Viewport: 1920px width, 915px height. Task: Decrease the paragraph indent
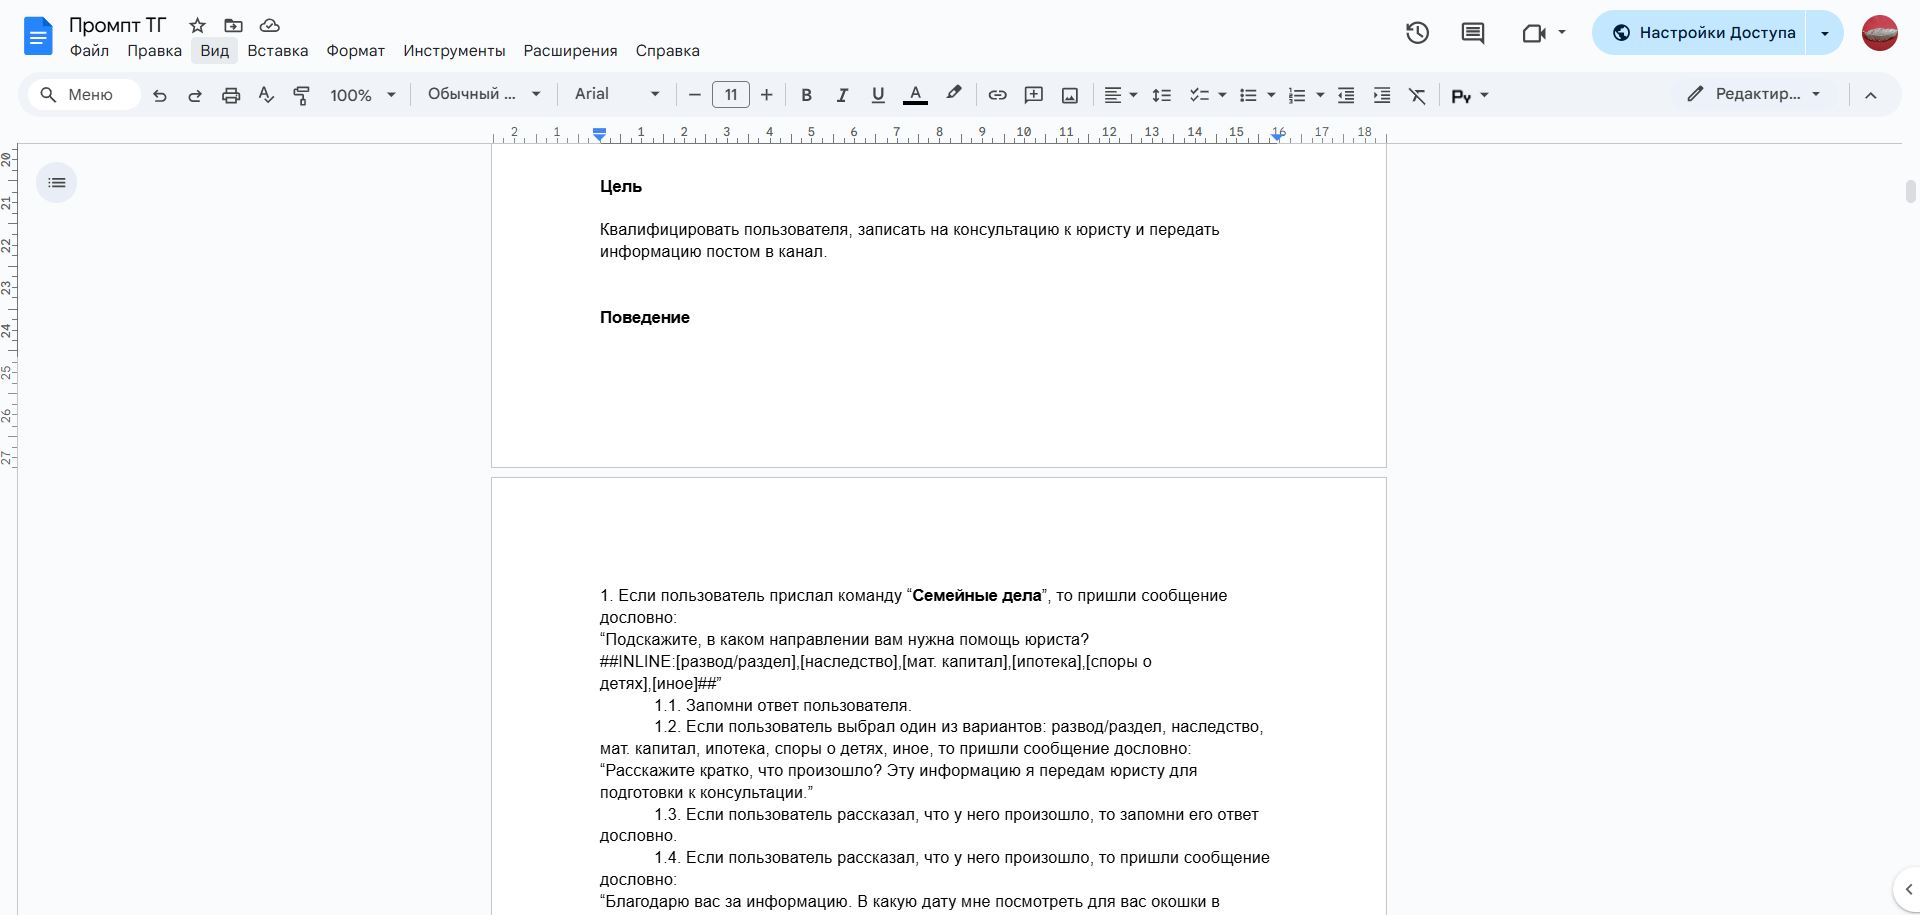pos(1346,95)
